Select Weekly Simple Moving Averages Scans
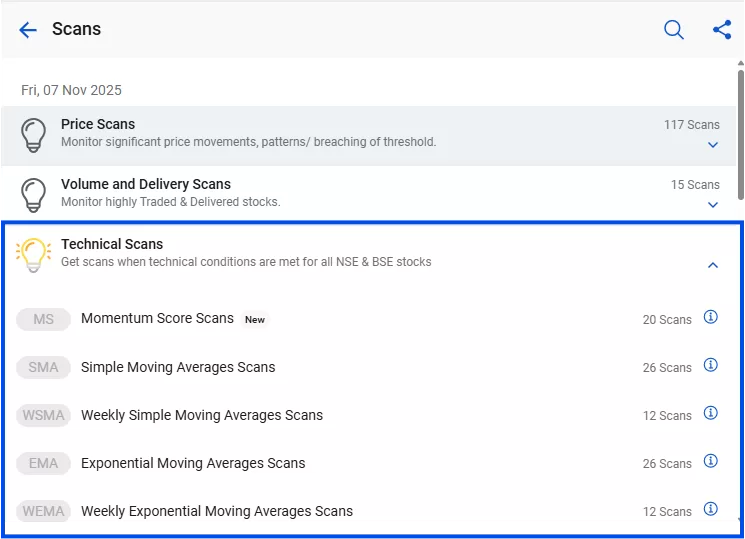This screenshot has height=539, width=745. [202, 415]
